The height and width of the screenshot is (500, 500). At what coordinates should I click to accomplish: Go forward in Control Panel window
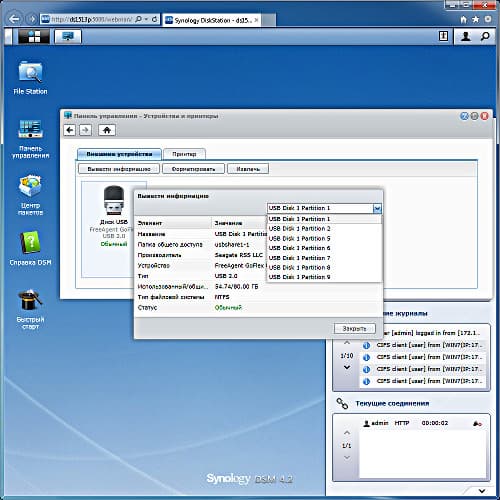coord(85,130)
